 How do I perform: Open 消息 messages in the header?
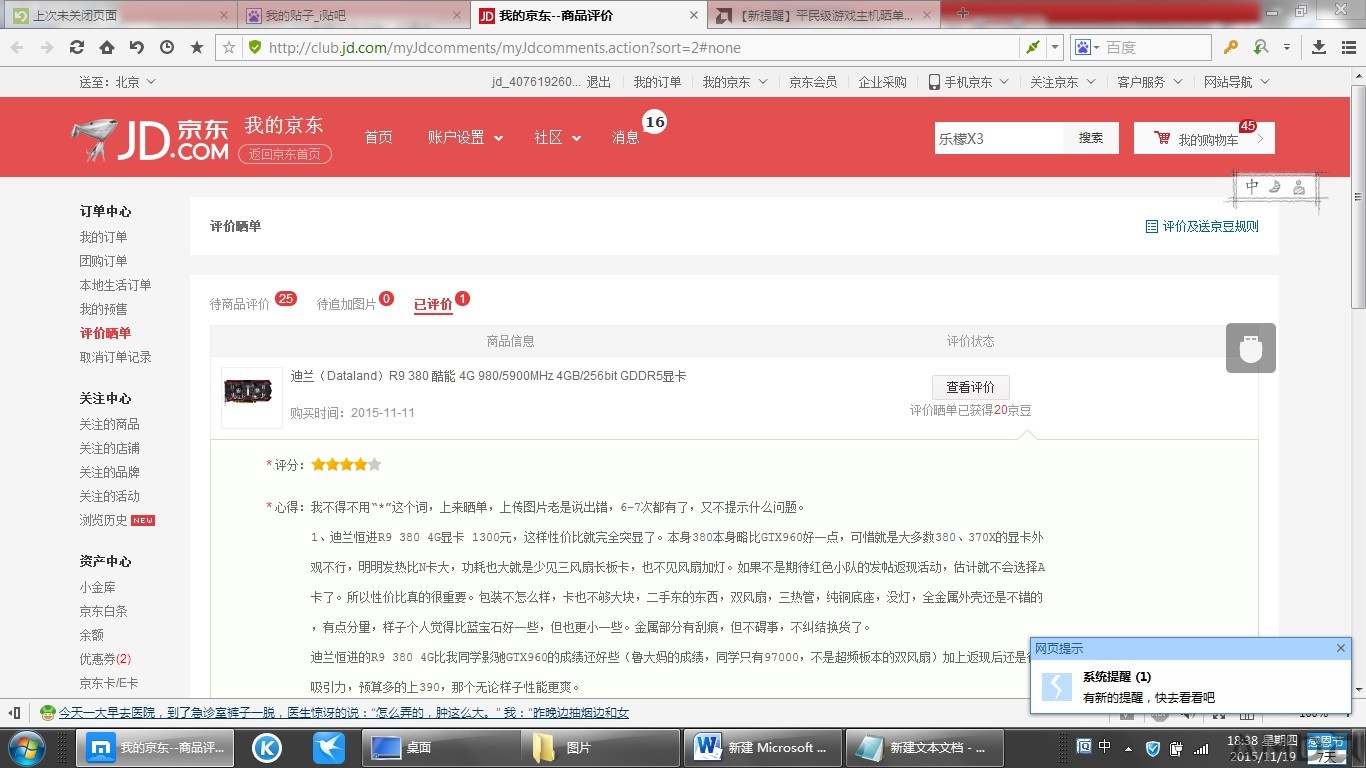click(626, 138)
